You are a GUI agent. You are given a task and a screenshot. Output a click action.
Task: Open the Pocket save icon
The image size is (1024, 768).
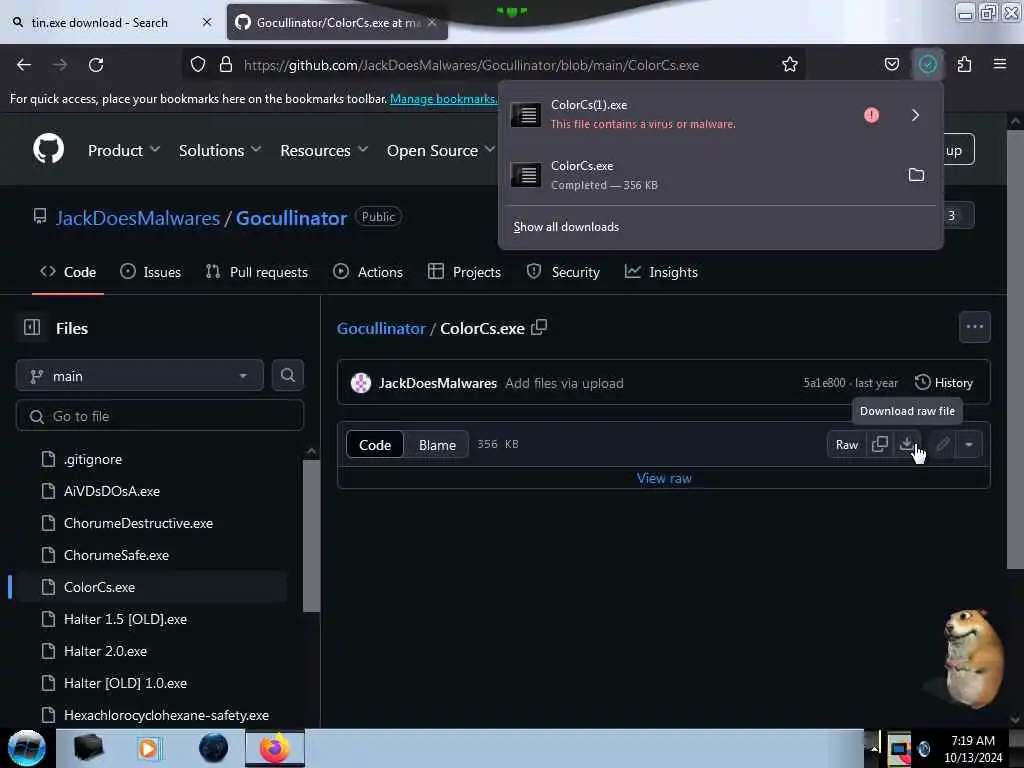(x=891, y=65)
